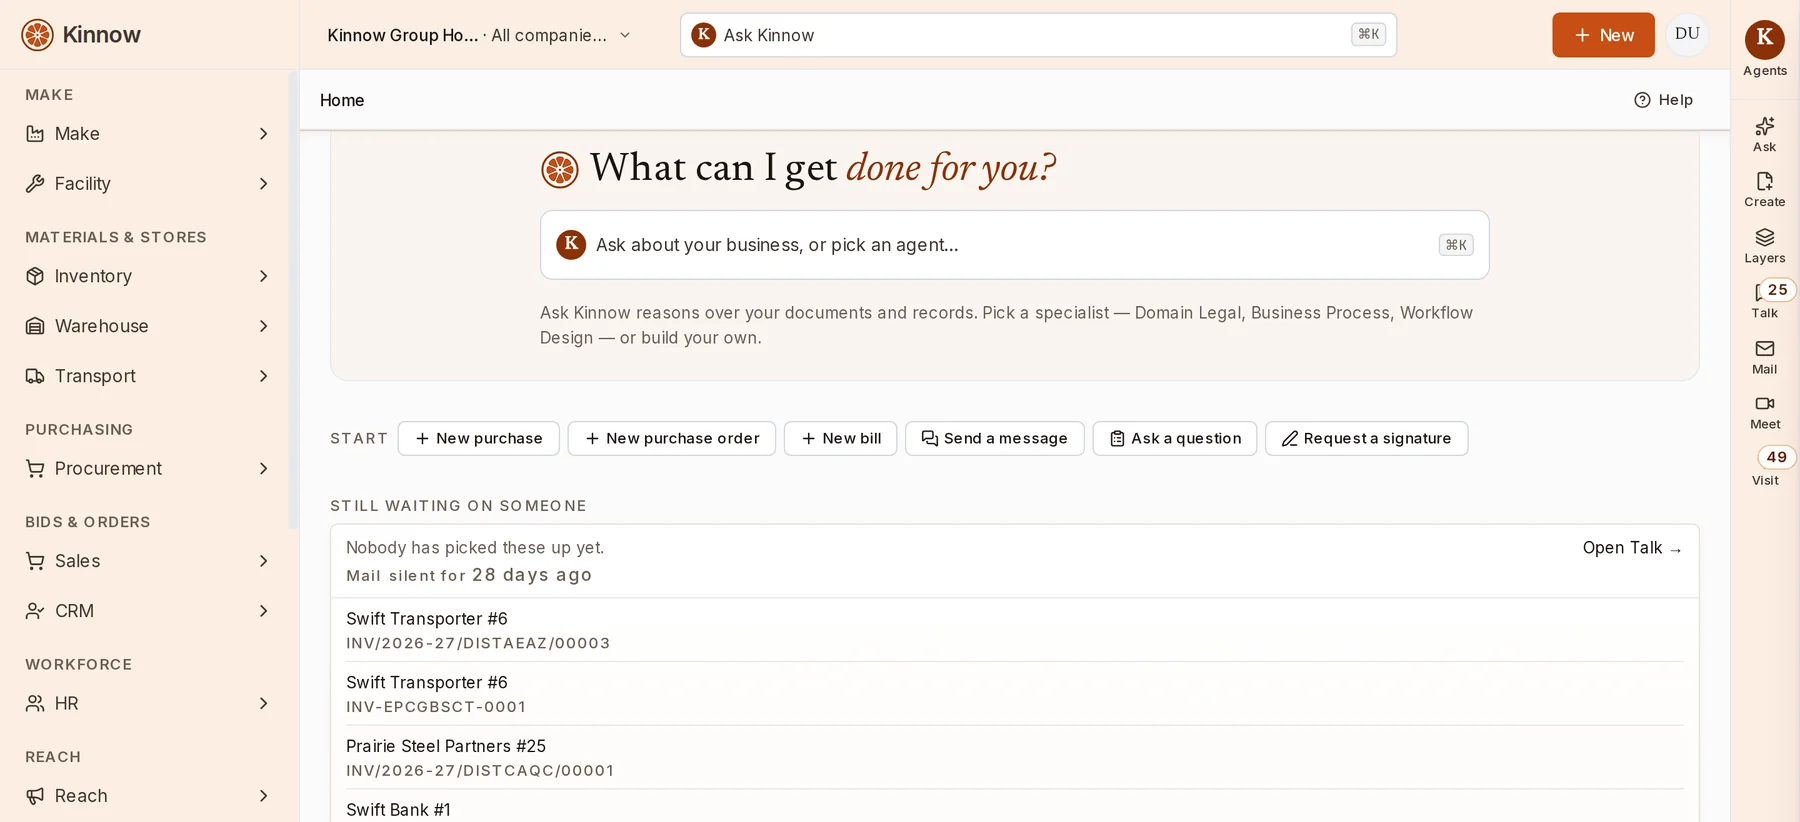This screenshot has height=822, width=1800.
Task: Click the Transport truck icon
Action: tap(35, 376)
